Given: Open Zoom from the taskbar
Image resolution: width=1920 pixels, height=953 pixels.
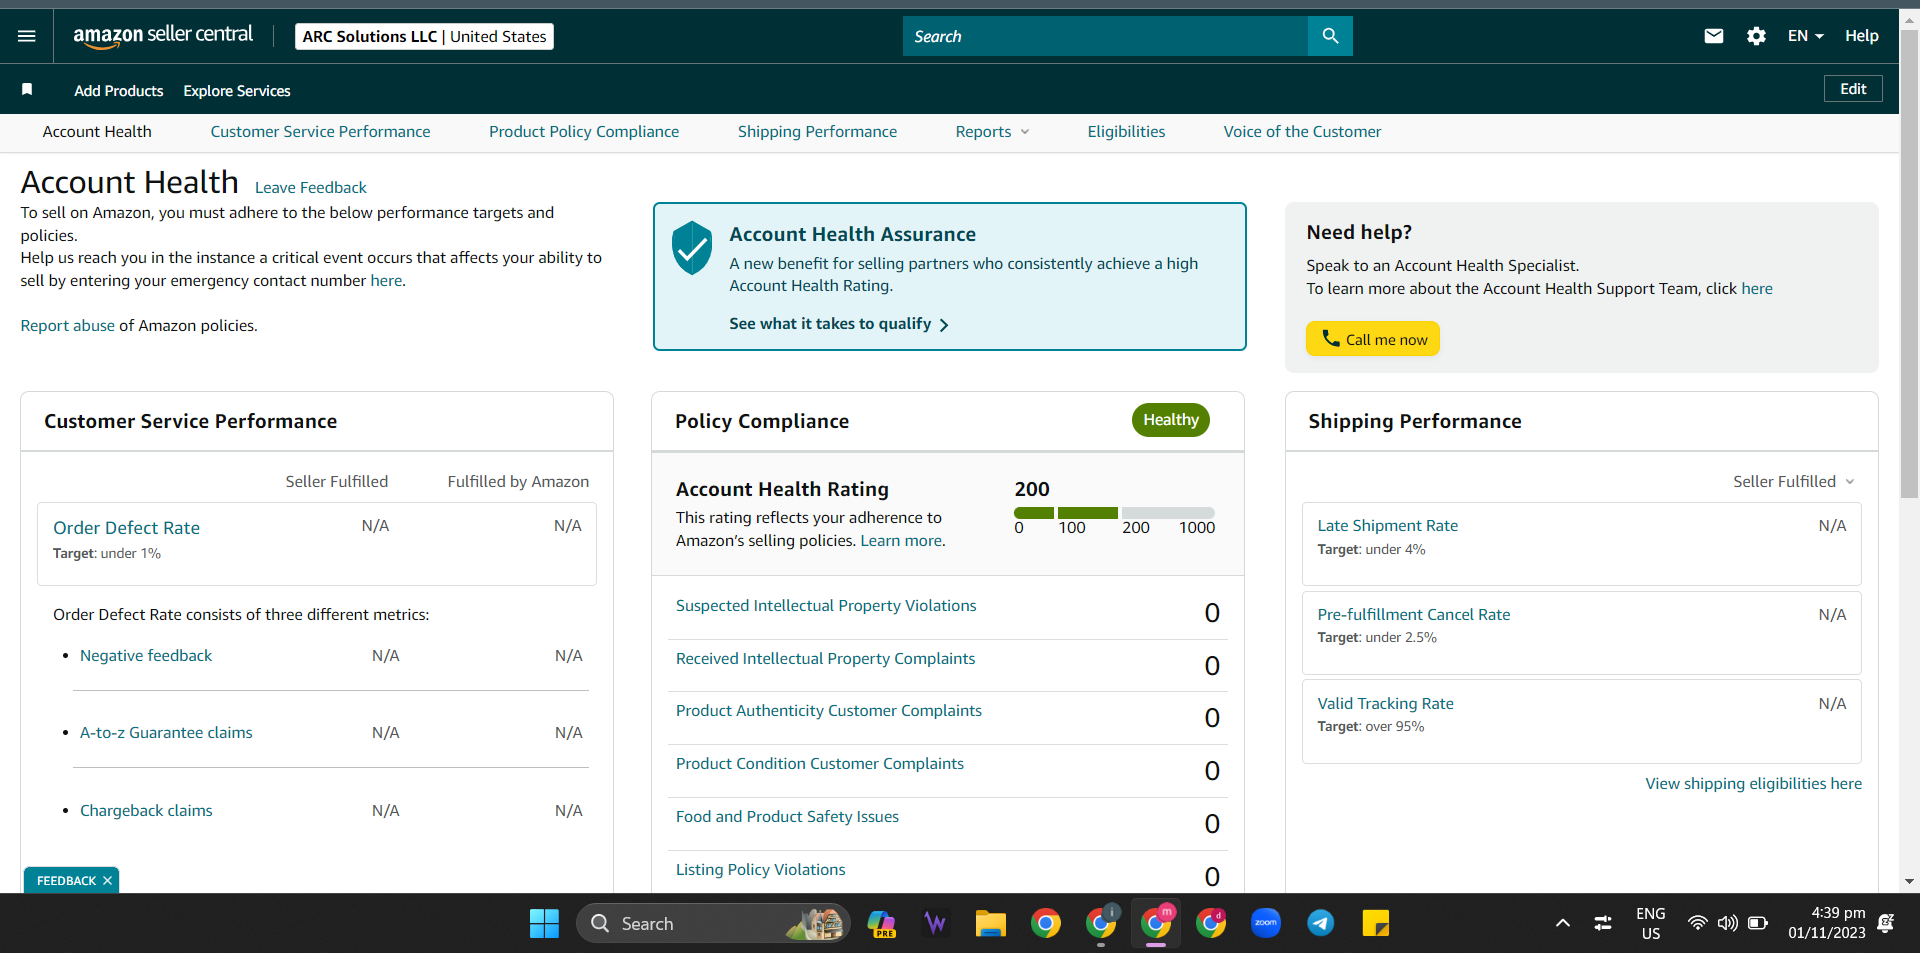Looking at the screenshot, I should pos(1266,923).
